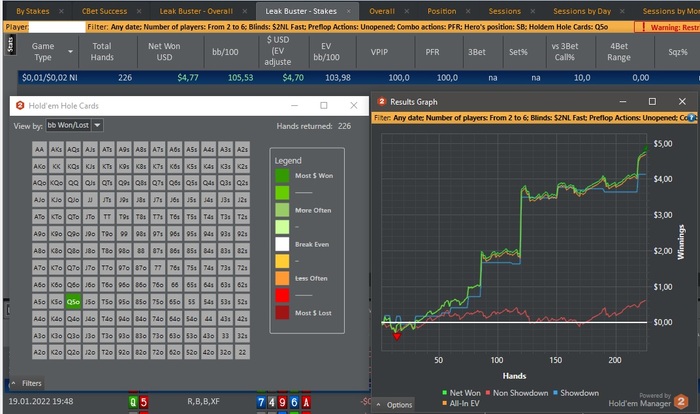Screen dimensions: 700x414
Task: Toggle the All-In EV series in graph legend
Action: click(461, 403)
